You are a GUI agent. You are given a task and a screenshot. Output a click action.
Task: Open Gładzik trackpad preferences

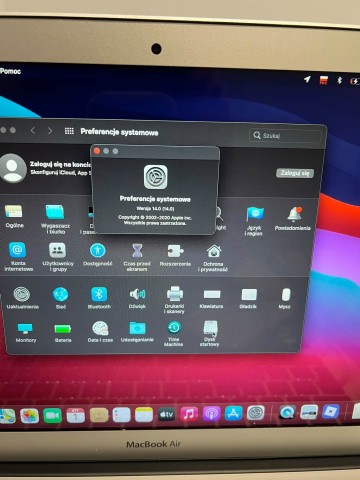coord(249,298)
